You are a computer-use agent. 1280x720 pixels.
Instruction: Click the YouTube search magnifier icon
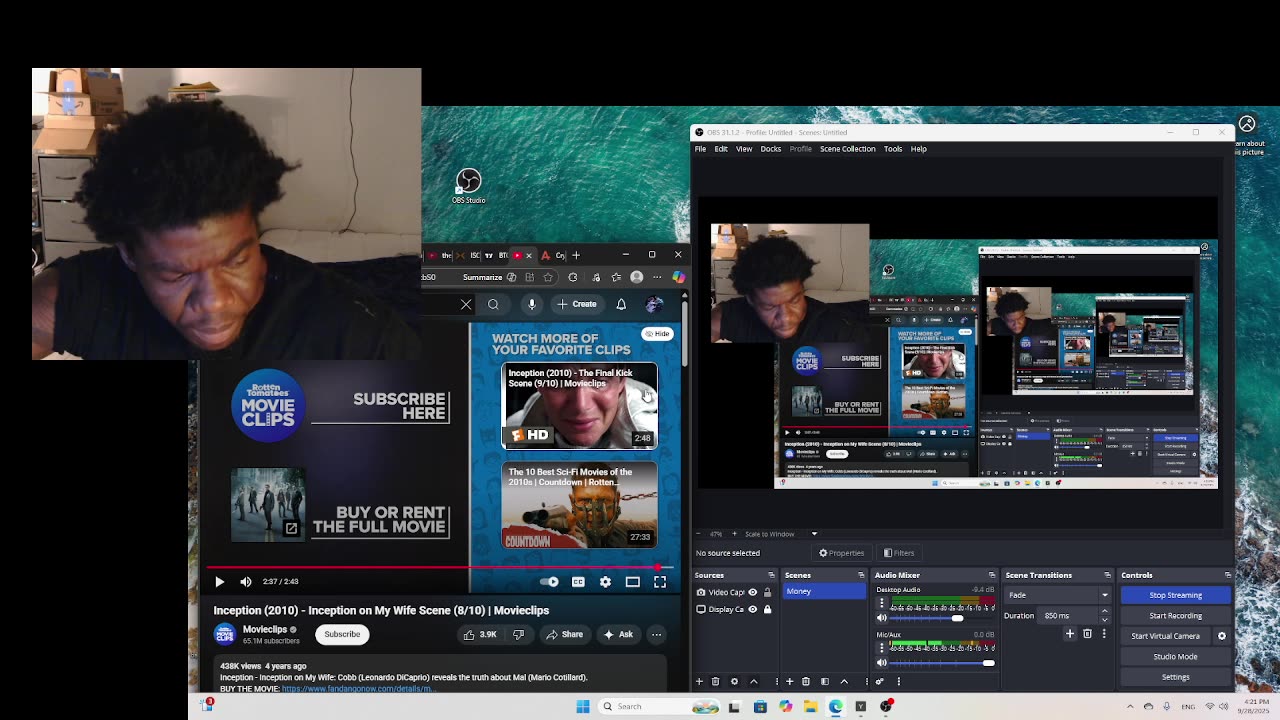pyautogui.click(x=493, y=304)
